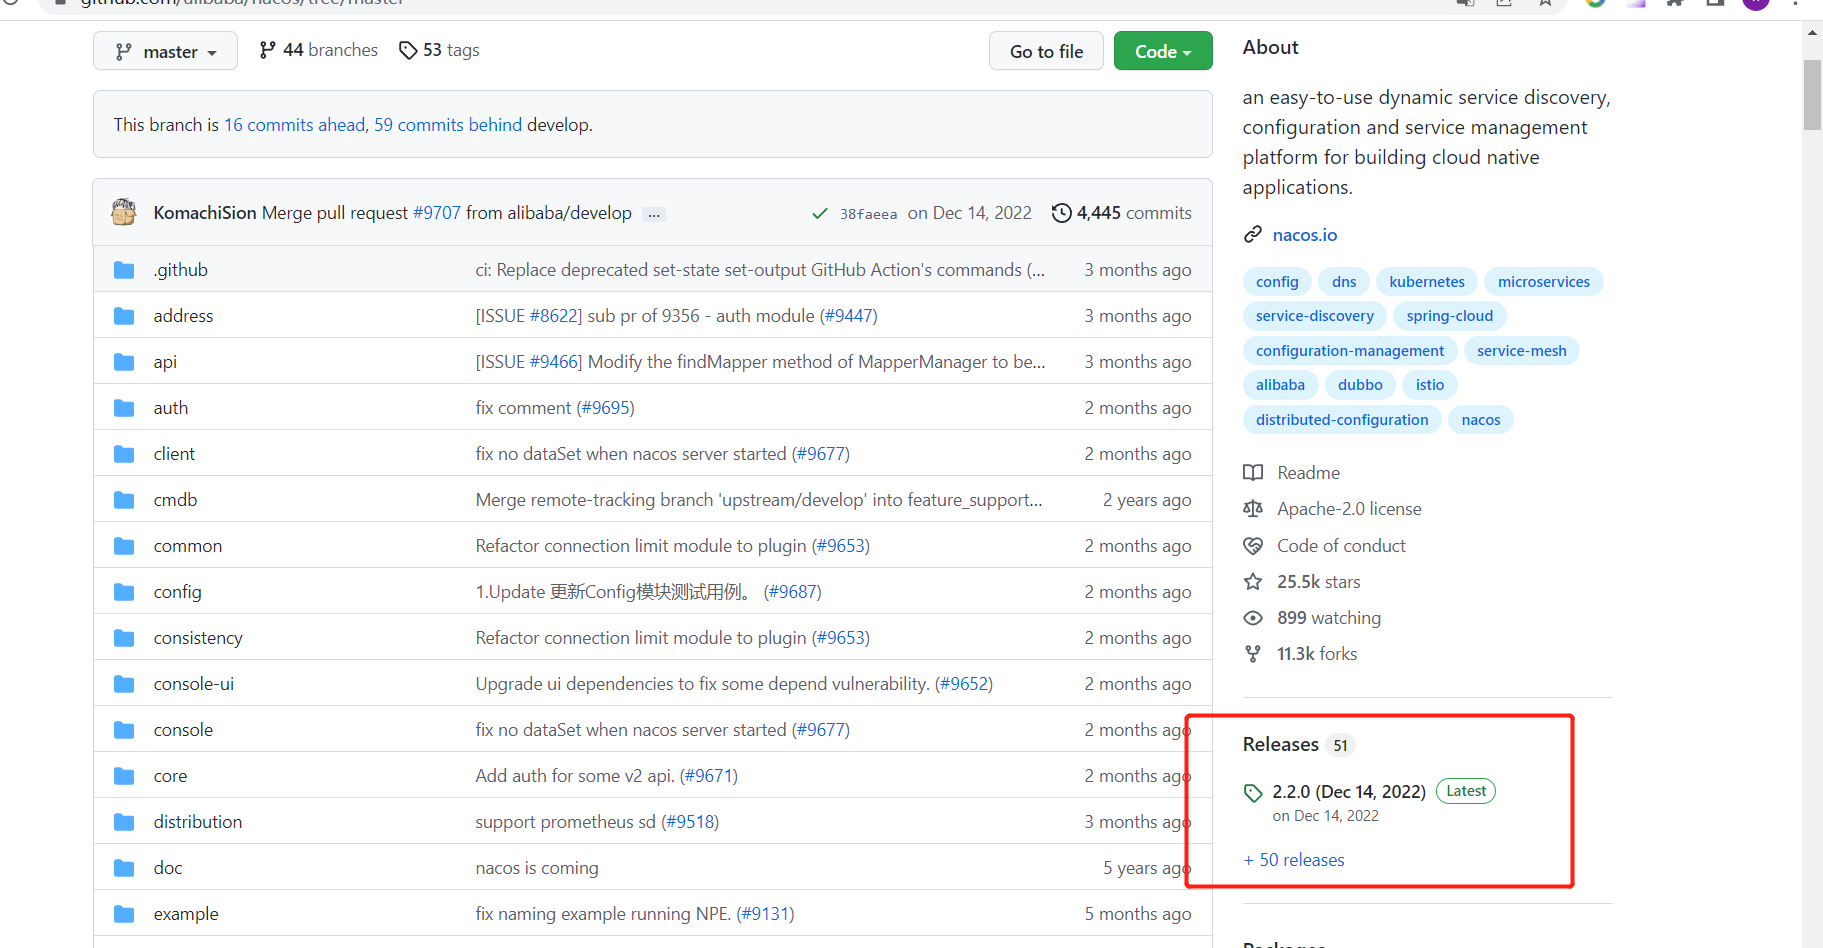The width and height of the screenshot is (1823, 948).
Task: Select the service-discovery topic tag
Action: click(1315, 316)
